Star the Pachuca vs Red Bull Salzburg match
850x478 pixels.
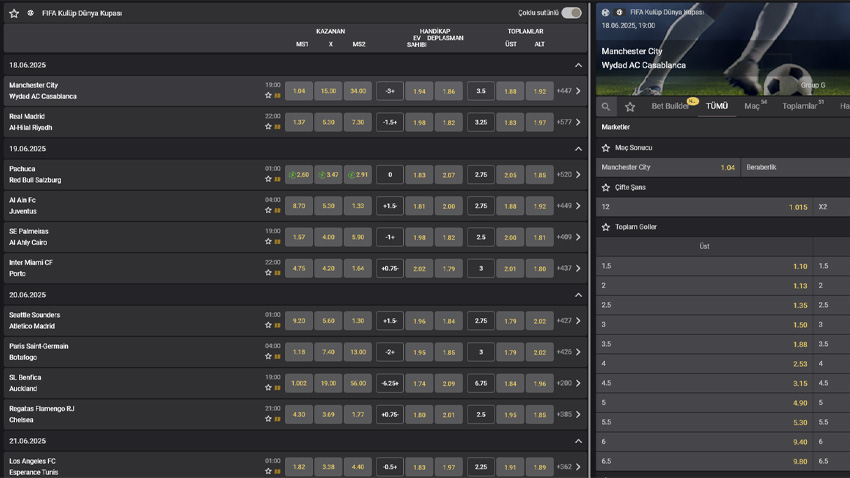[x=268, y=179]
